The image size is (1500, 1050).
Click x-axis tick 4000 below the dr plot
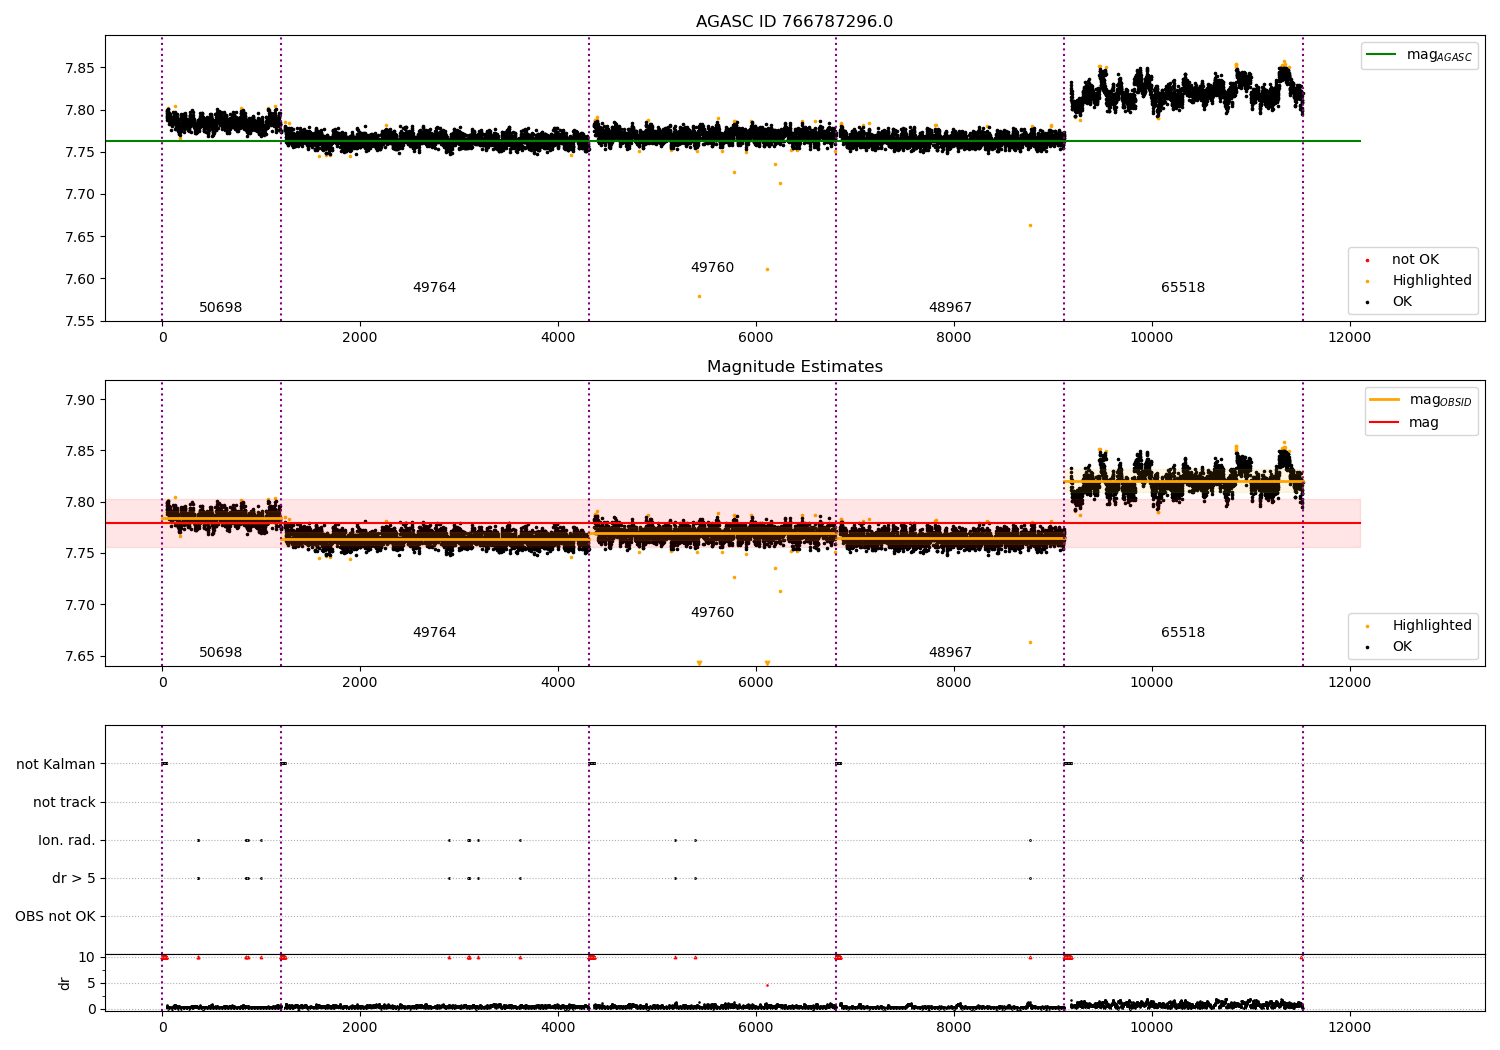click(557, 1027)
